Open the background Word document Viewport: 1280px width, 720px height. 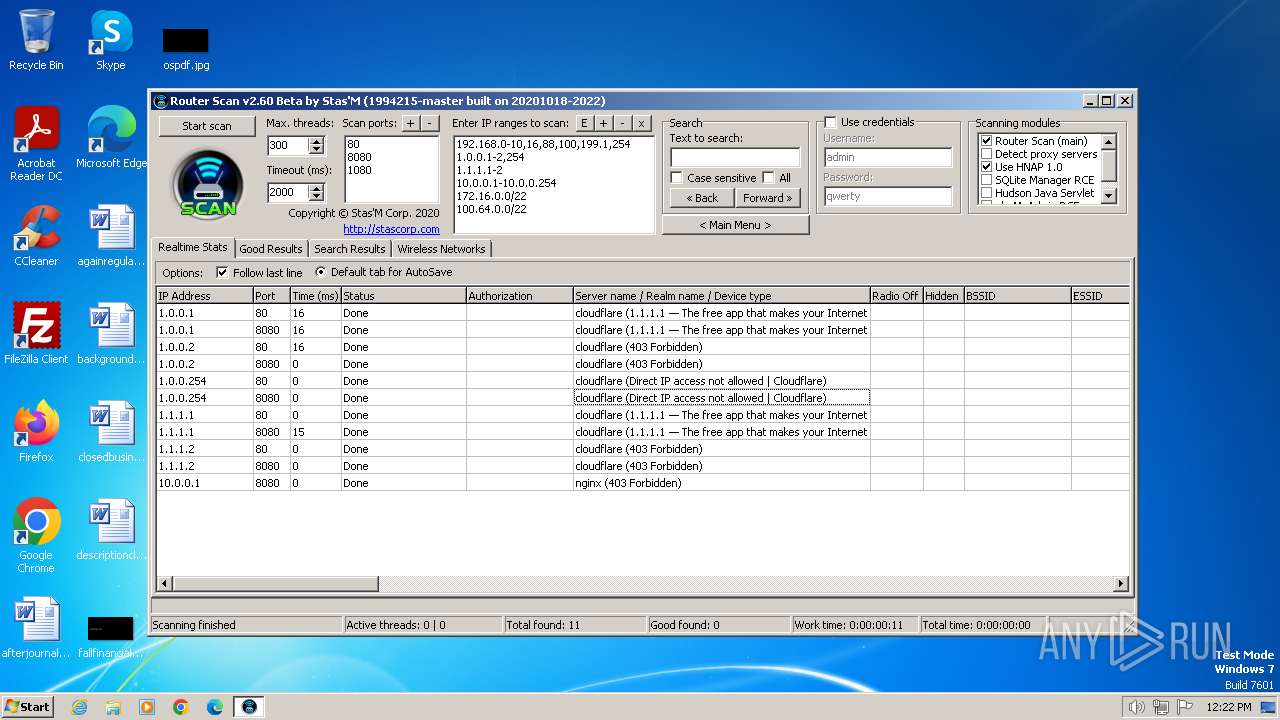[x=111, y=334]
